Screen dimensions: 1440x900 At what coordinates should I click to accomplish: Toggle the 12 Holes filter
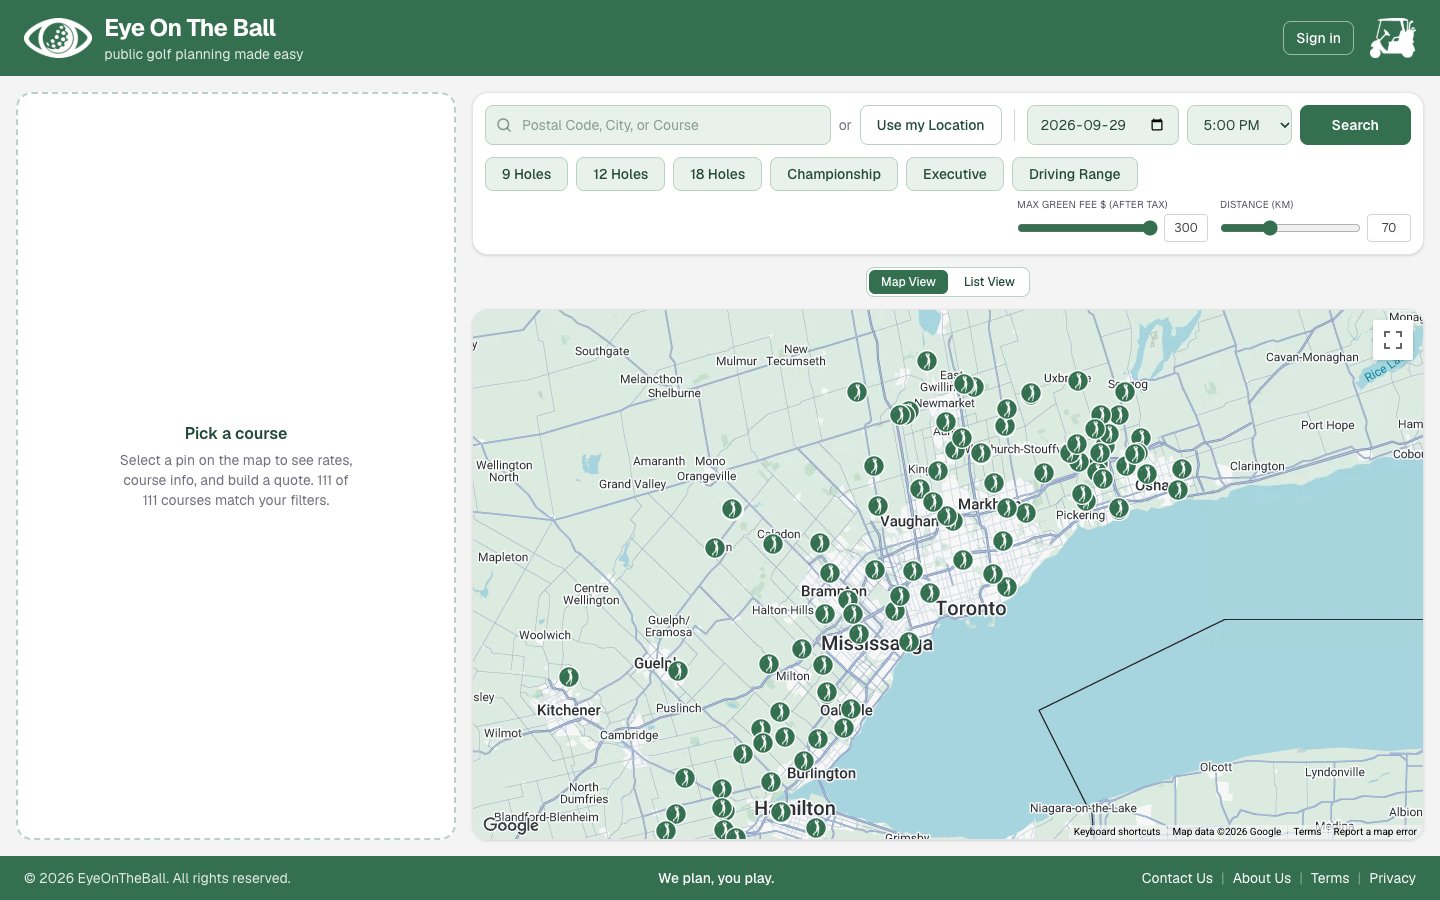[620, 174]
